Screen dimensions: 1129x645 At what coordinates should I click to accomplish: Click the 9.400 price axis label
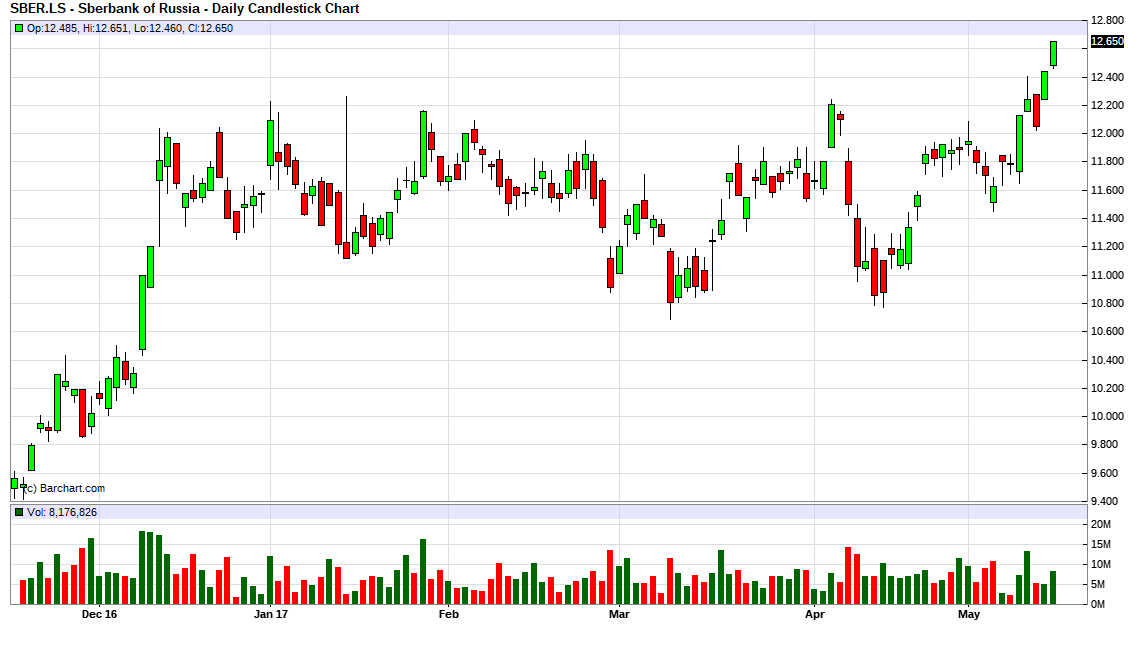point(1107,501)
